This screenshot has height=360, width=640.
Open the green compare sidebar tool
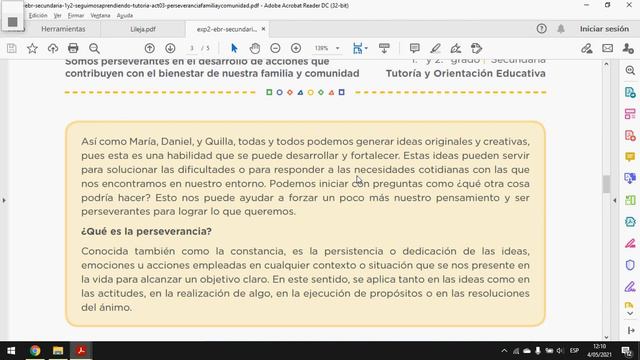click(x=630, y=200)
